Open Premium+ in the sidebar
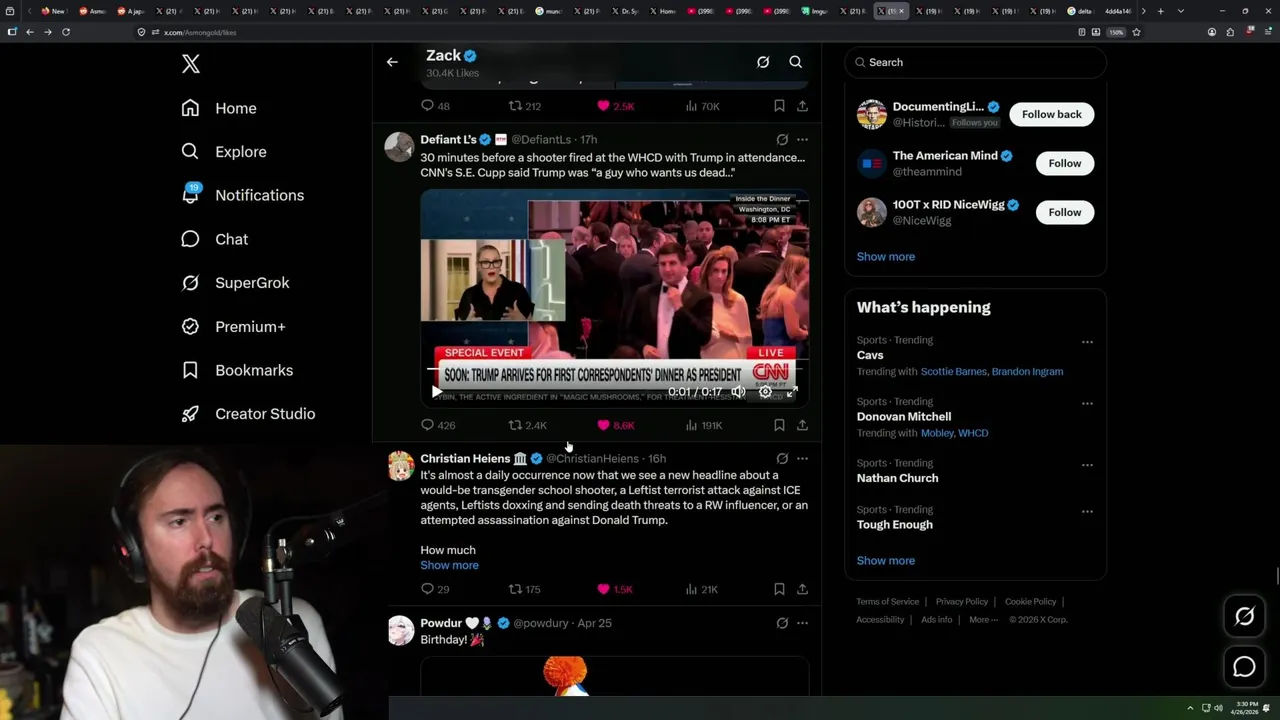Image resolution: width=1280 pixels, height=720 pixels. pos(234,327)
